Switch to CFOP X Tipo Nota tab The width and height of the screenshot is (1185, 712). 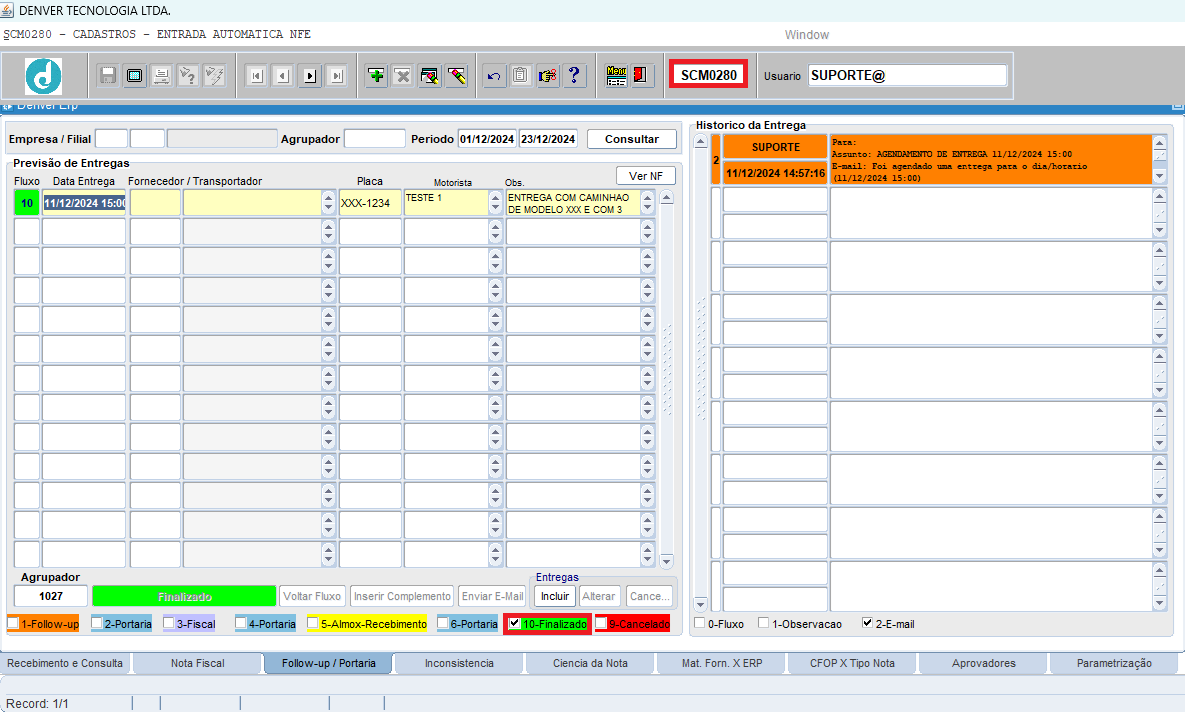pos(852,663)
